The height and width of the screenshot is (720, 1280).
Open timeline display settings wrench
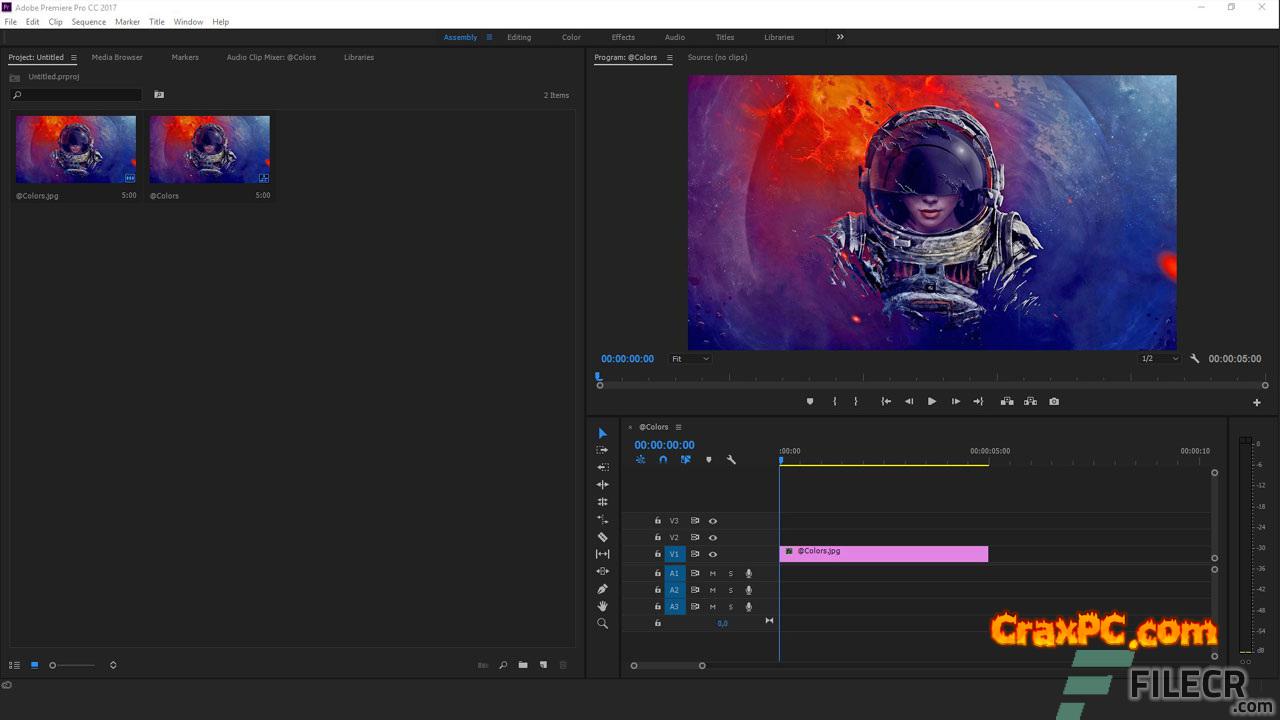pos(731,460)
